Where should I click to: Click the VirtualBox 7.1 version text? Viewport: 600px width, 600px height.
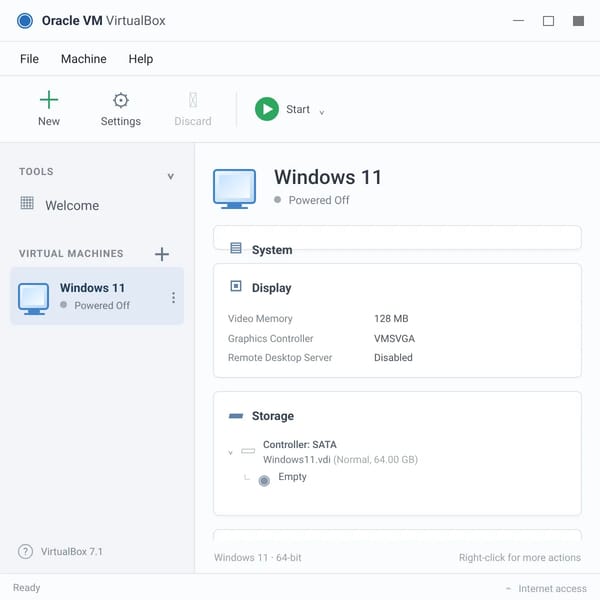click(72, 551)
